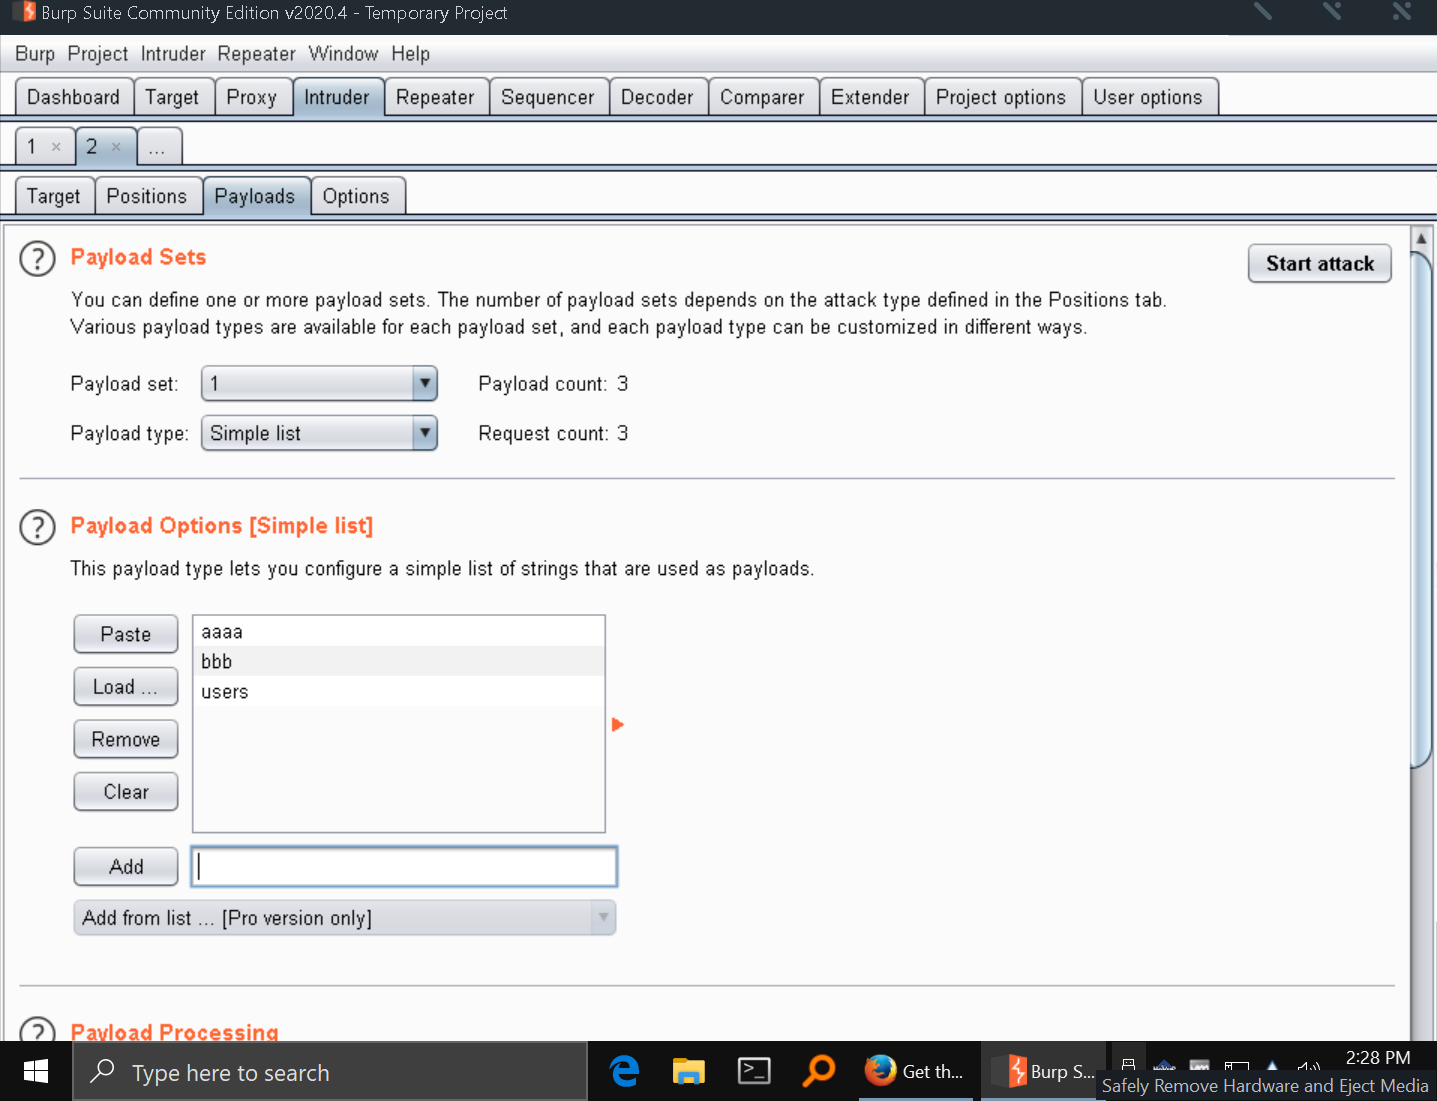Open help for Payload Options
Screen dimensions: 1437x1101
[x=37, y=527]
